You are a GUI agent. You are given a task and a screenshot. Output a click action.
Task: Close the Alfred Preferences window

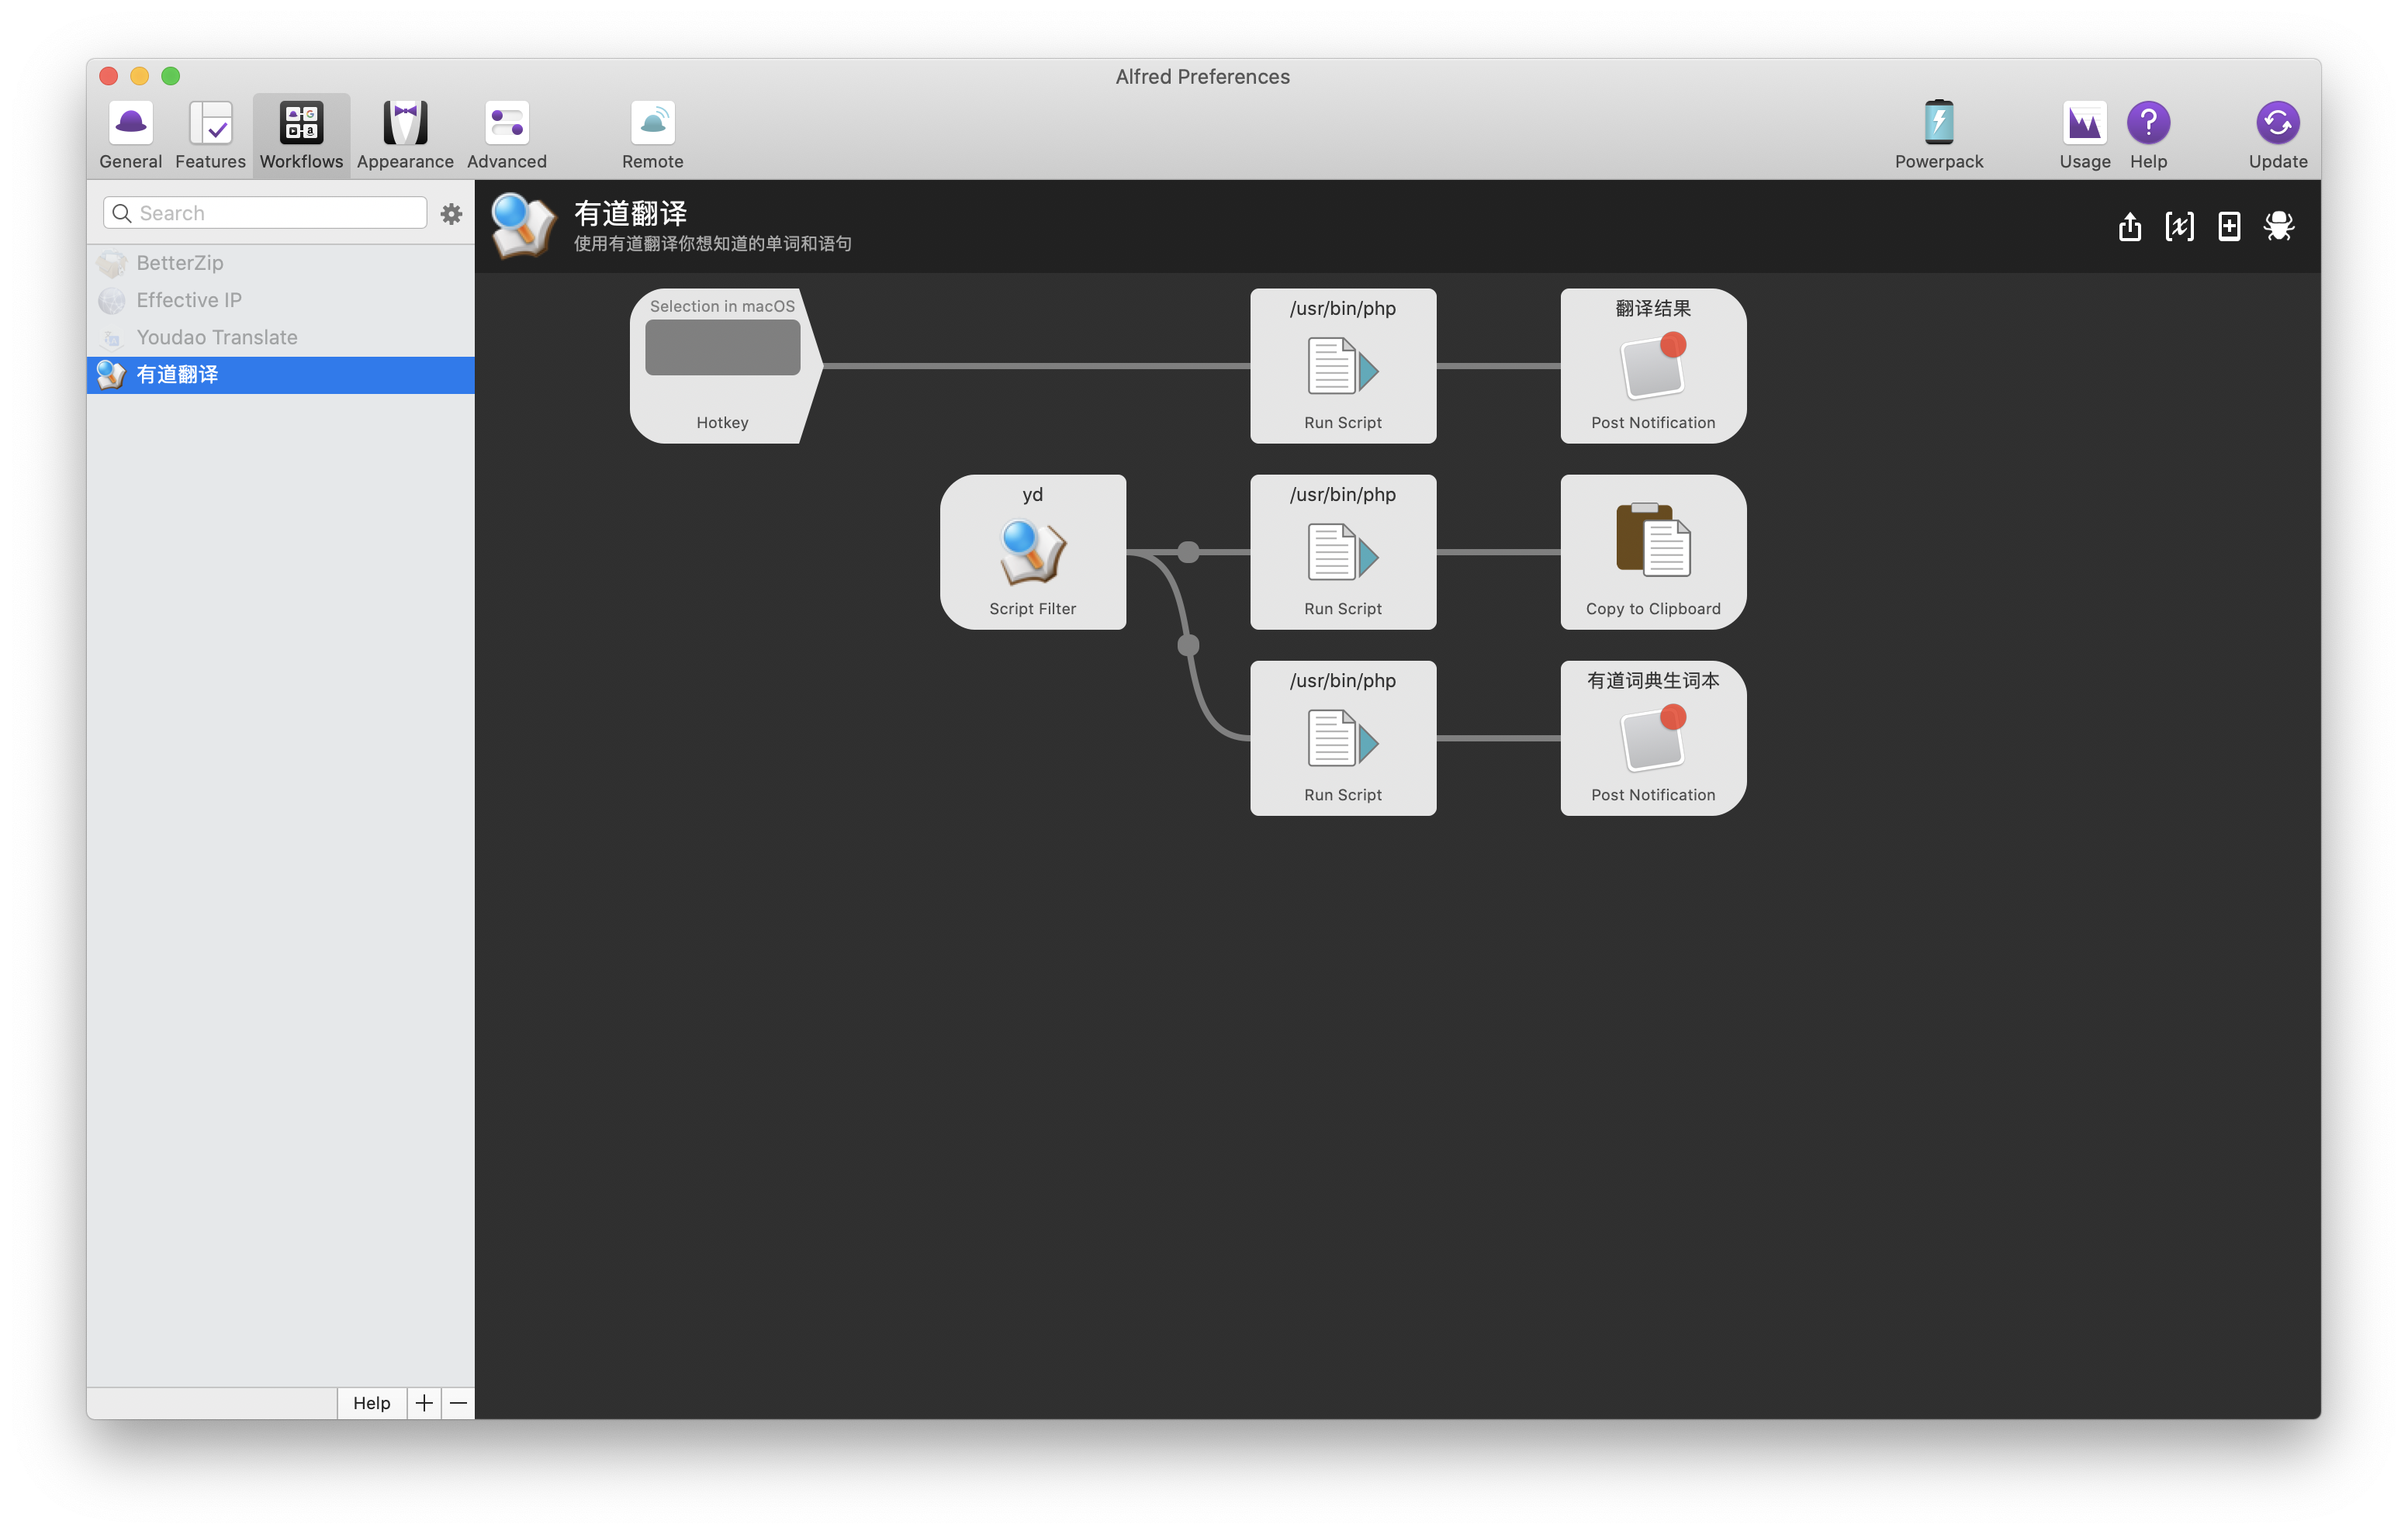pyautogui.click(x=109, y=76)
